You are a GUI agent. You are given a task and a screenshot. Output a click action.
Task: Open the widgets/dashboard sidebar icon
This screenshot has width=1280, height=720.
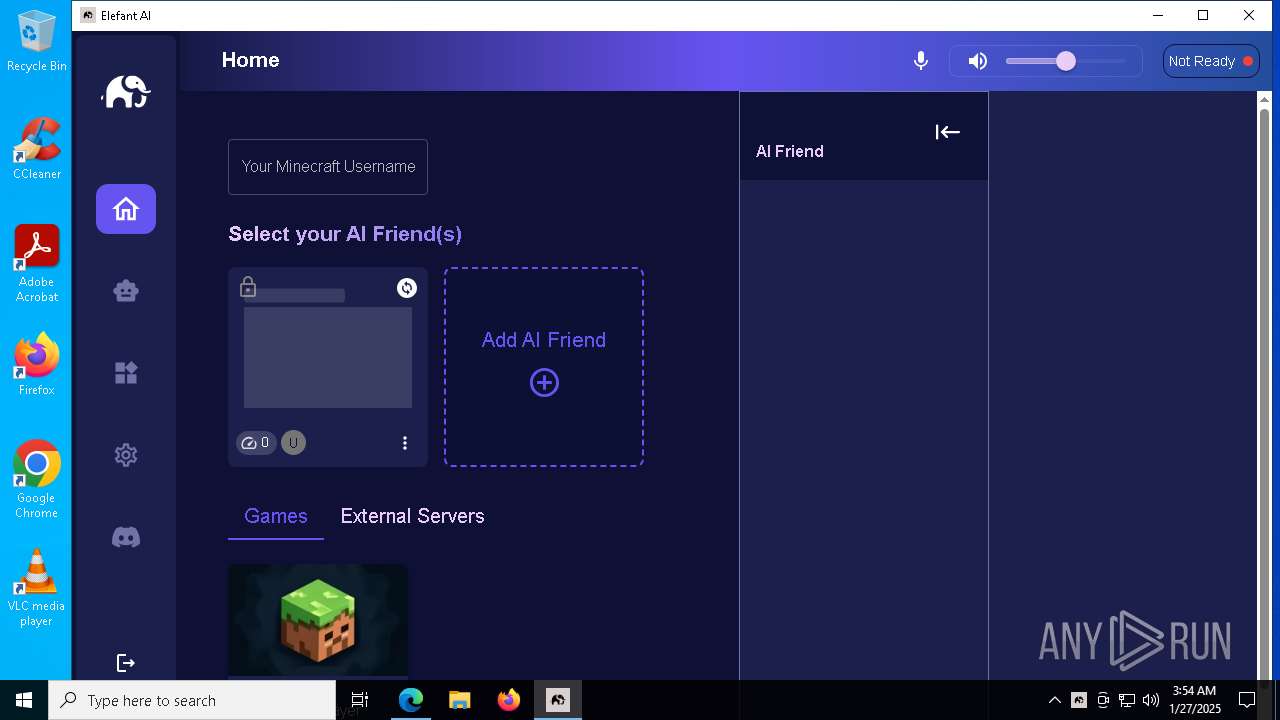point(126,373)
